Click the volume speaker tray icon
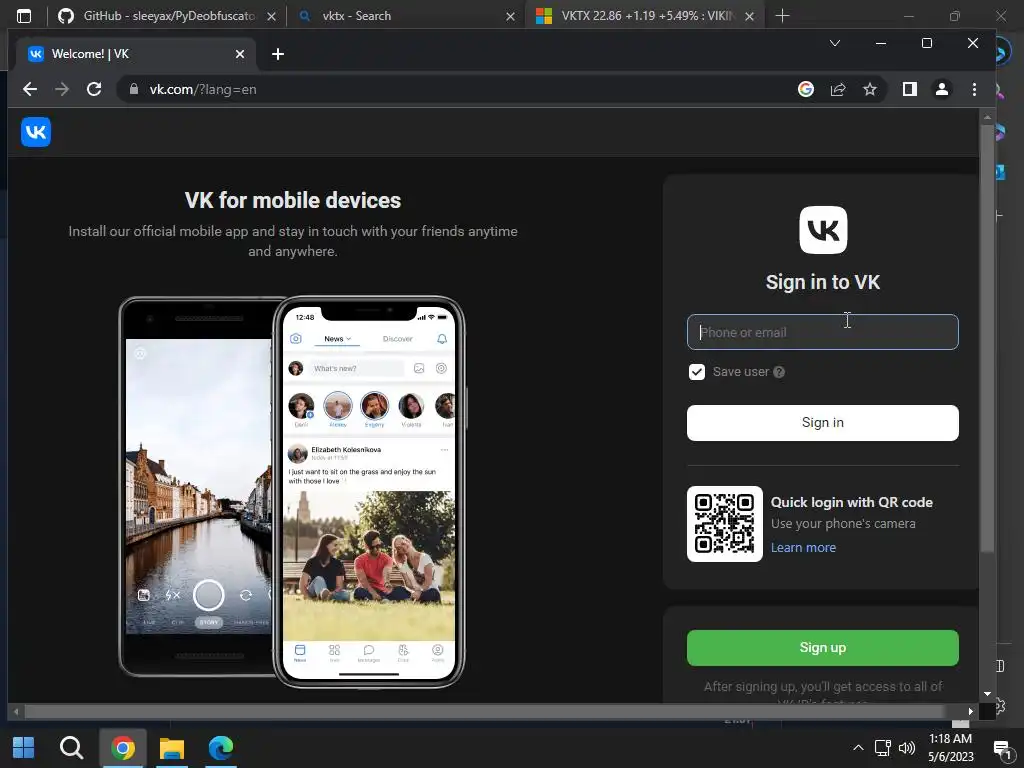 (x=906, y=748)
